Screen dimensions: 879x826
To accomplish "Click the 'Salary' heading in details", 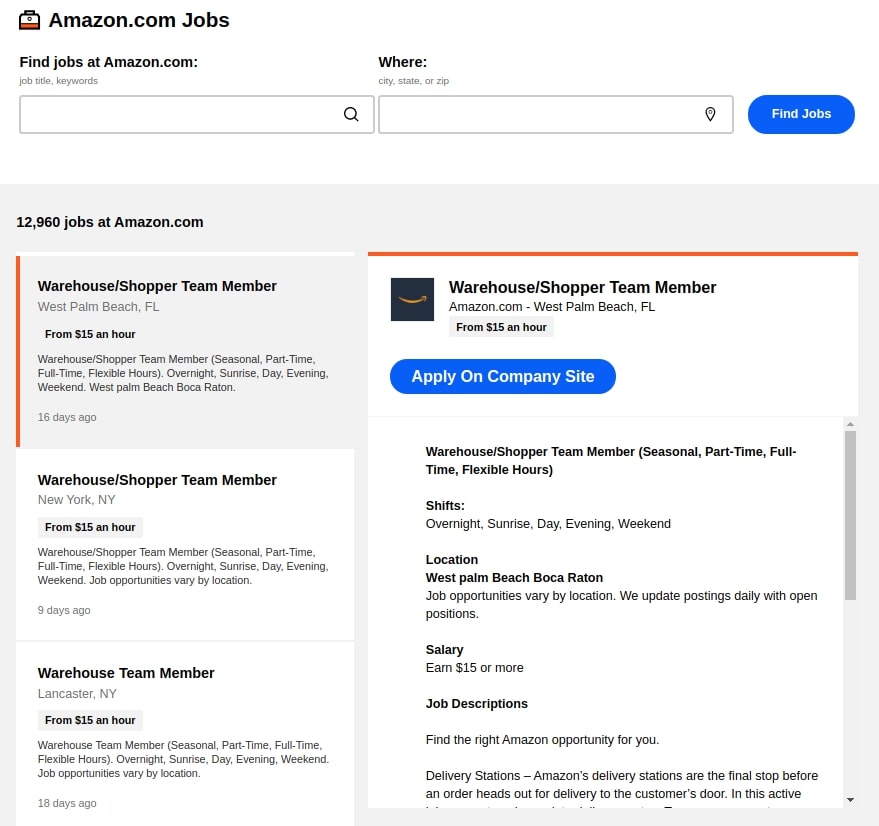I will [x=445, y=649].
